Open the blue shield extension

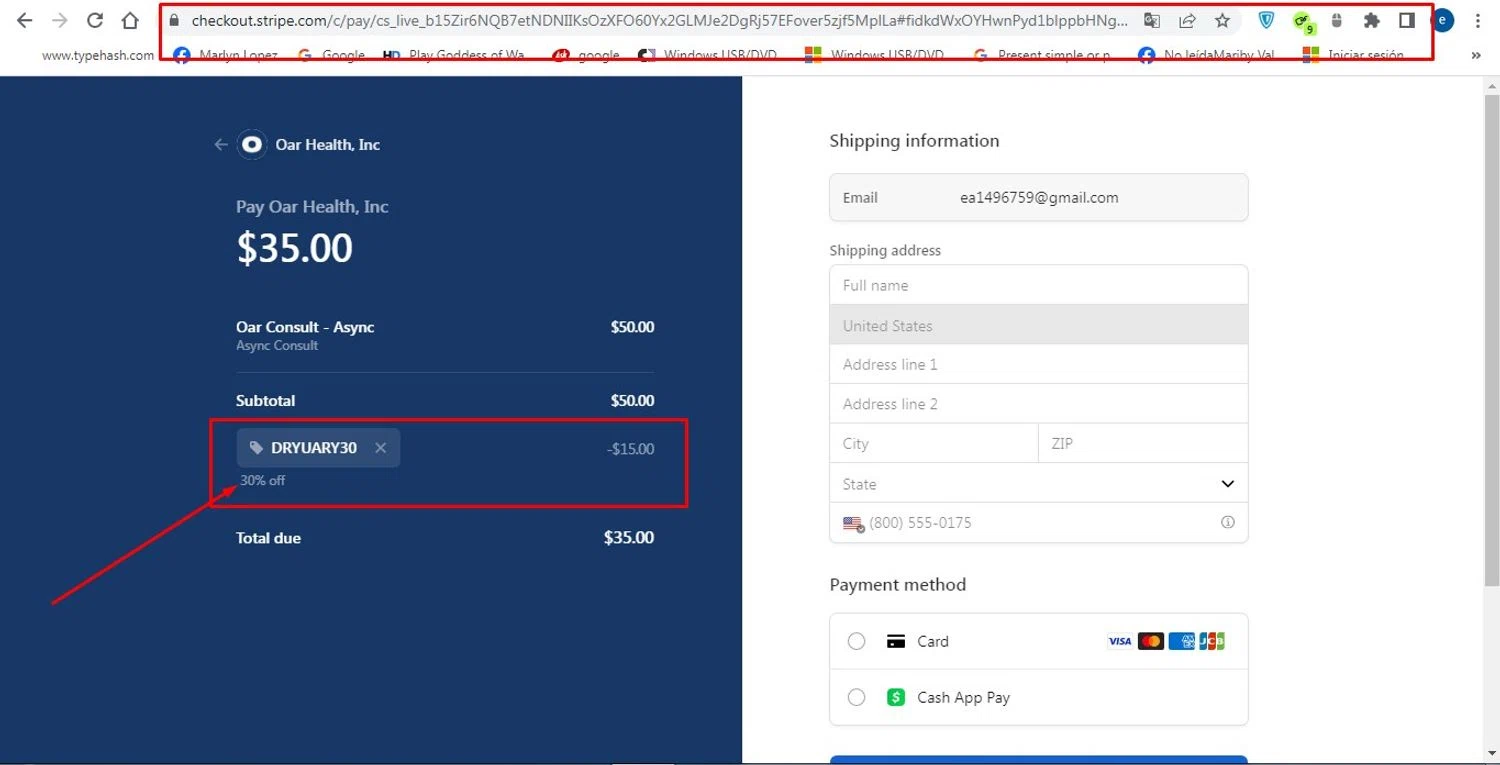1266,20
